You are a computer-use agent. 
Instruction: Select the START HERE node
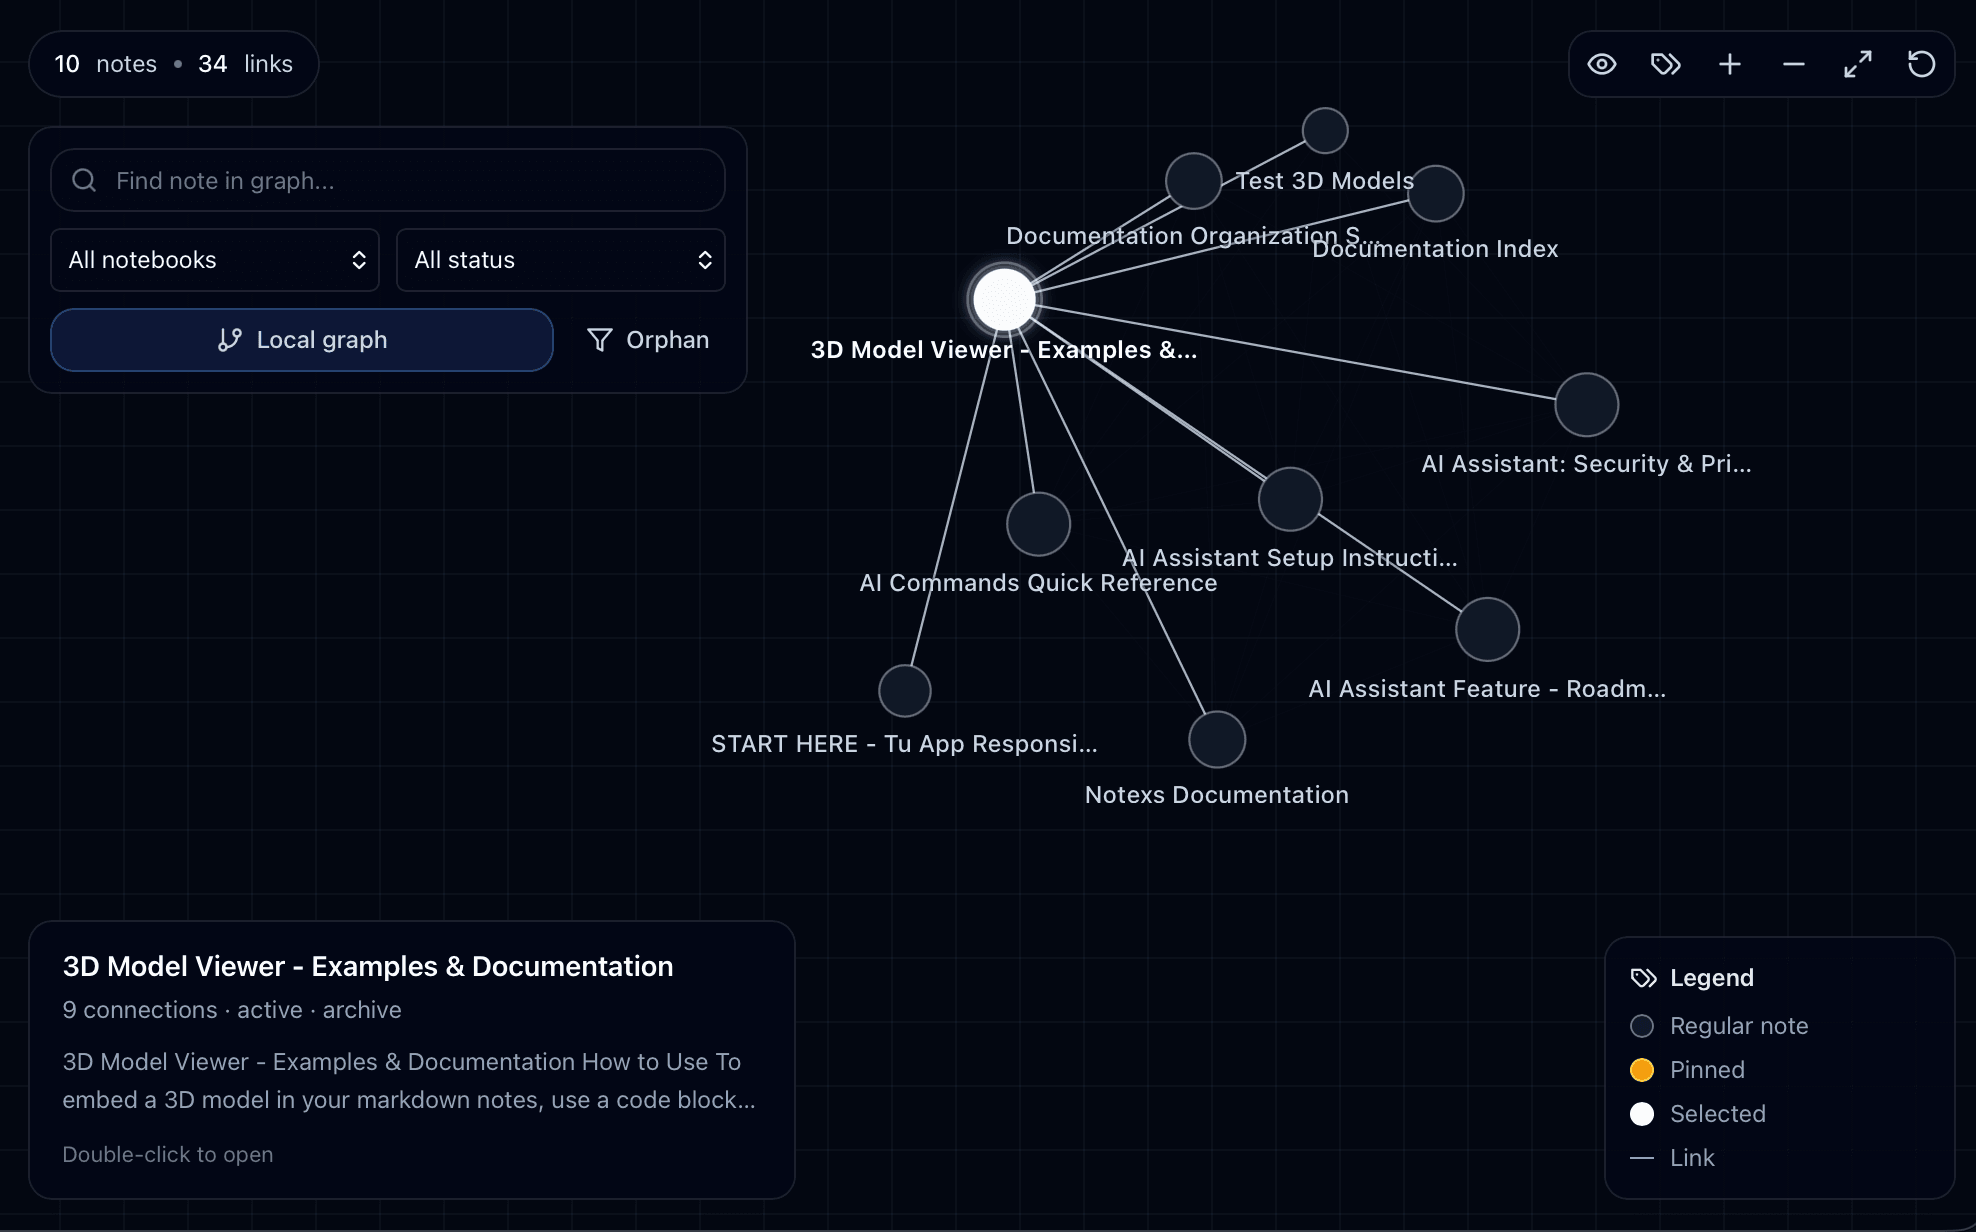(905, 691)
